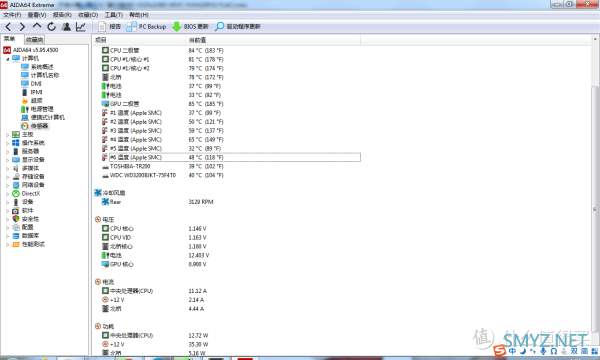This screenshot has width=600, height=360.
Task: Click the shield icon next to 安全性
Action: (x=16, y=219)
